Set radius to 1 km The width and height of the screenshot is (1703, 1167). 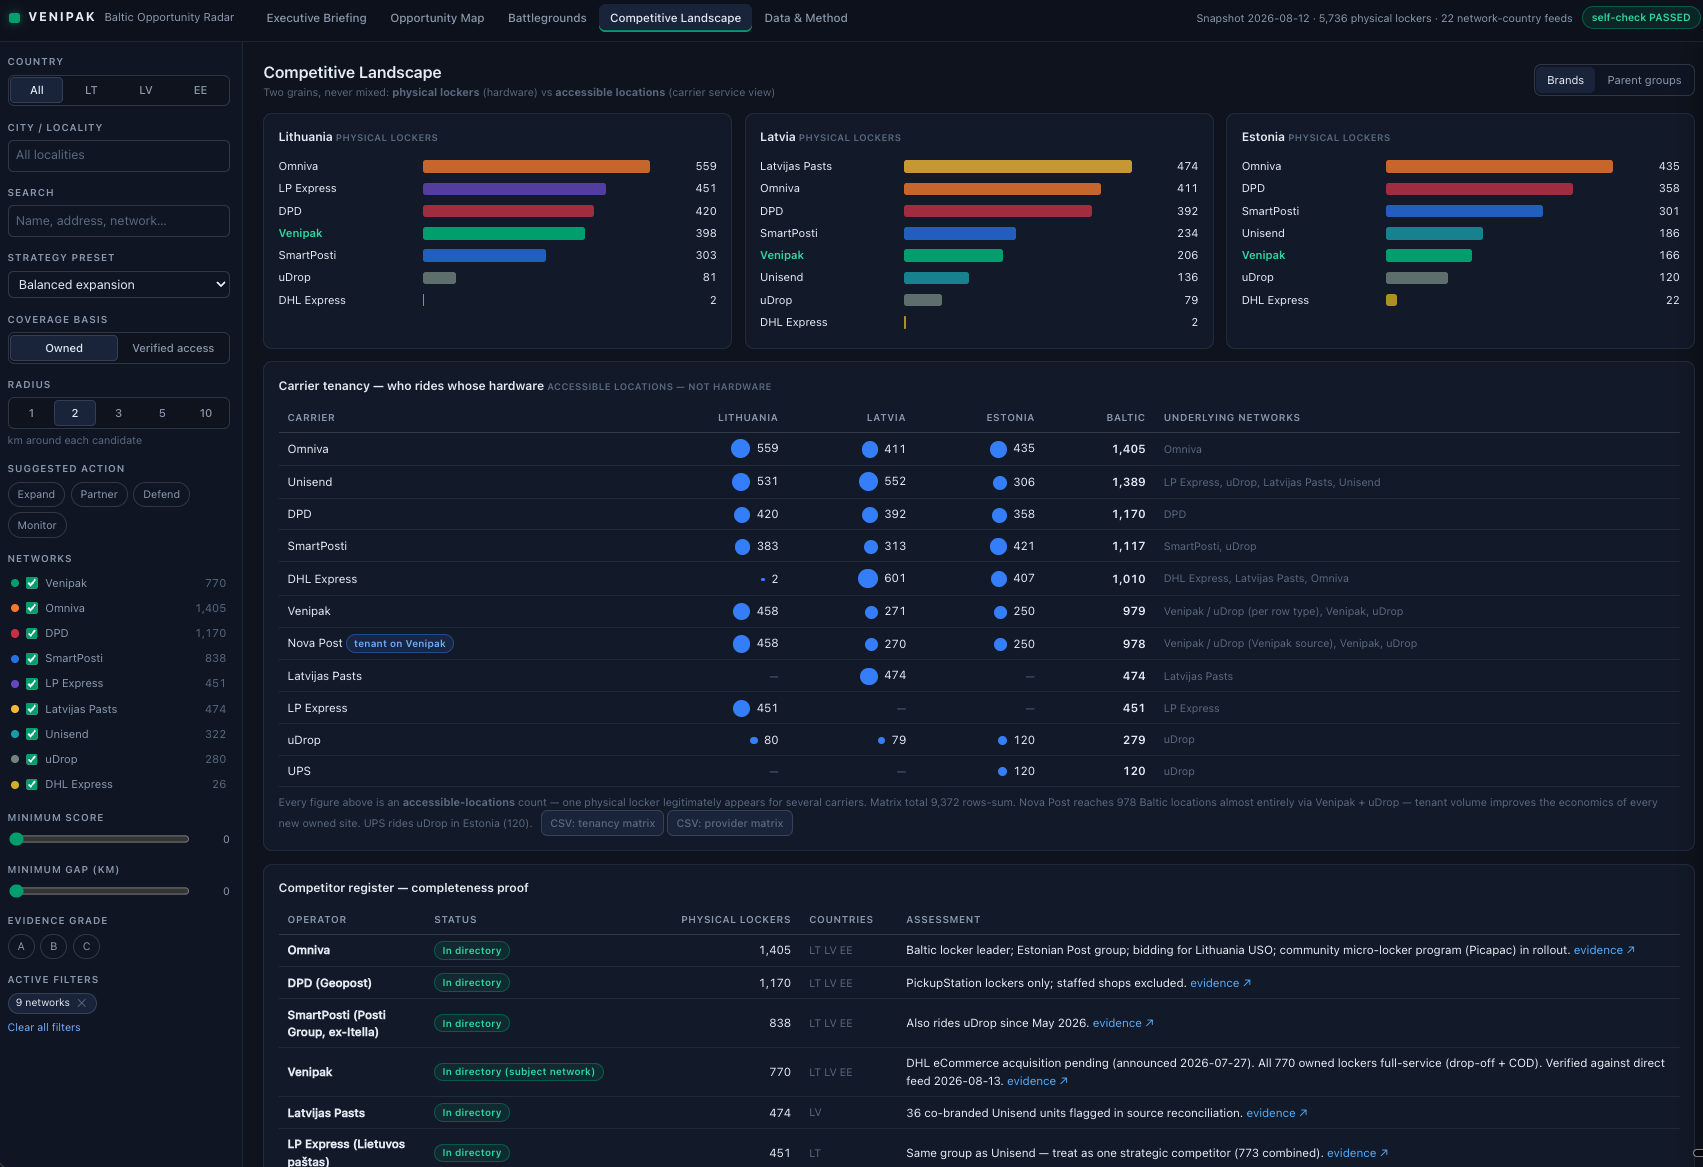click(31, 413)
